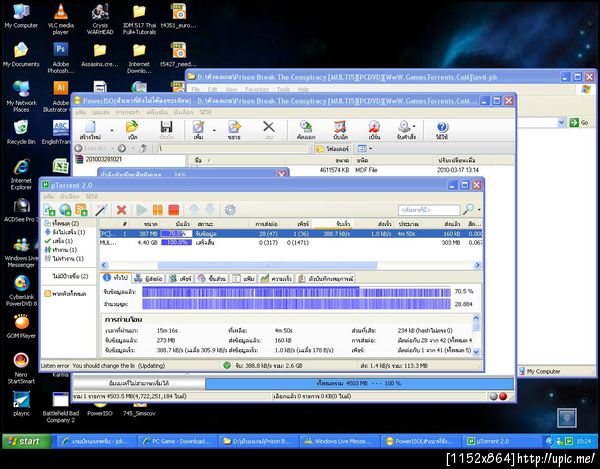The height and width of the screenshot is (469, 600).
Task: Select 387 MB downloading torrent row
Action: 291,233
